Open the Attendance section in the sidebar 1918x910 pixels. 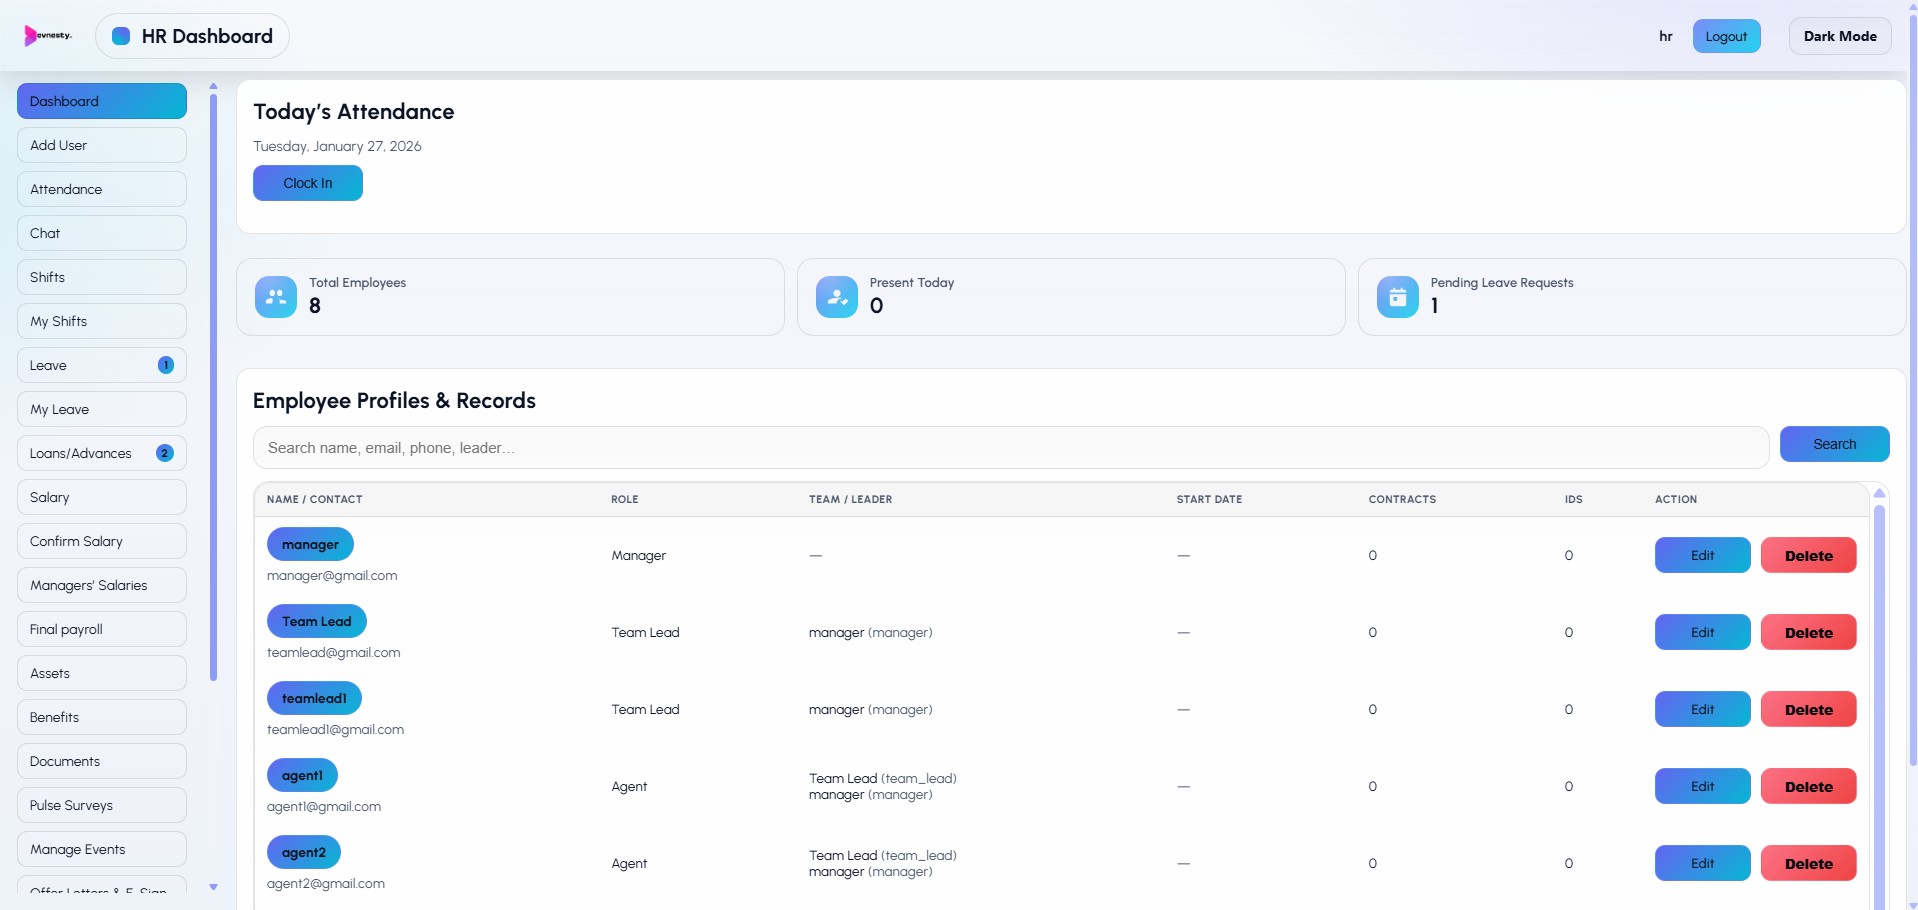(100, 188)
